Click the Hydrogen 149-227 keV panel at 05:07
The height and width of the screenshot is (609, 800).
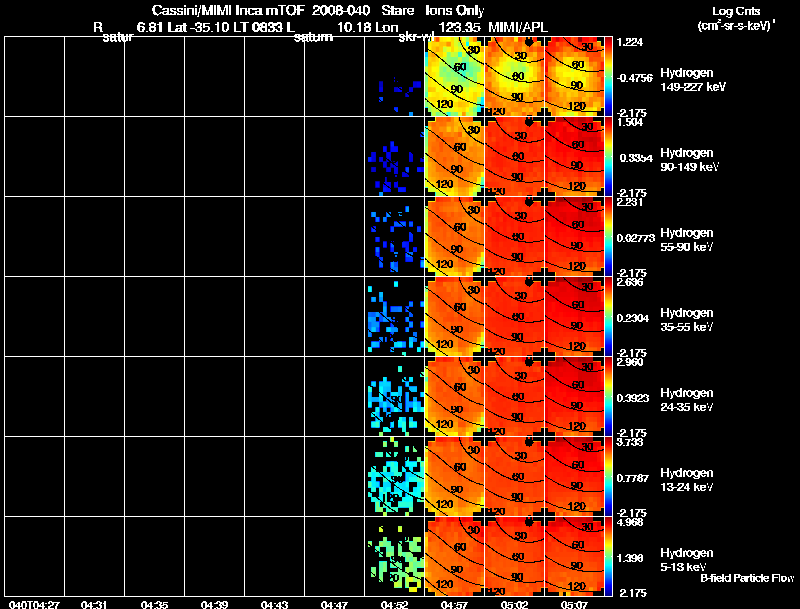coord(574,77)
